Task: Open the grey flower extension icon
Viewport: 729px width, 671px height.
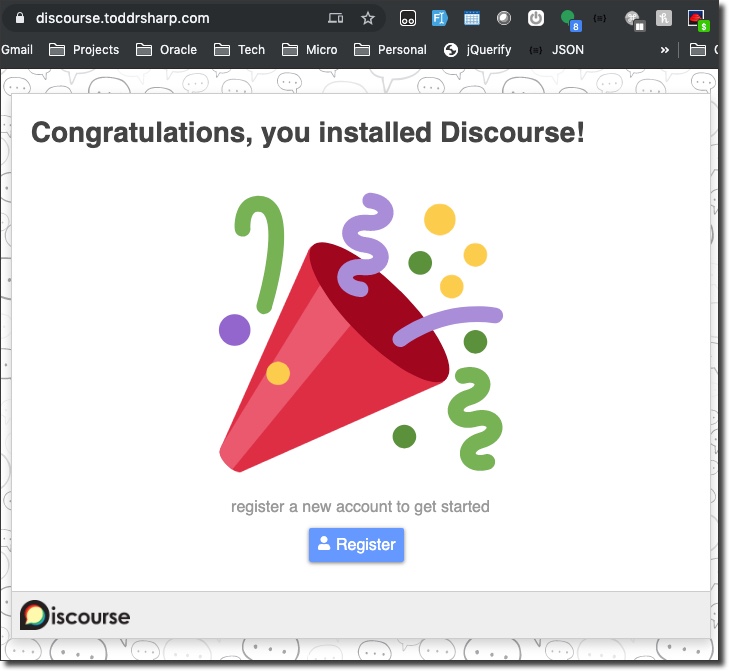Action: click(x=635, y=20)
